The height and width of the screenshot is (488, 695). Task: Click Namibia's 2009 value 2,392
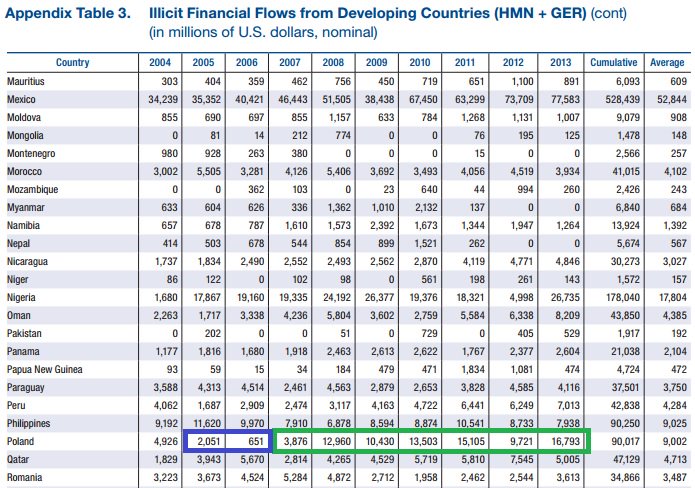coord(382,226)
